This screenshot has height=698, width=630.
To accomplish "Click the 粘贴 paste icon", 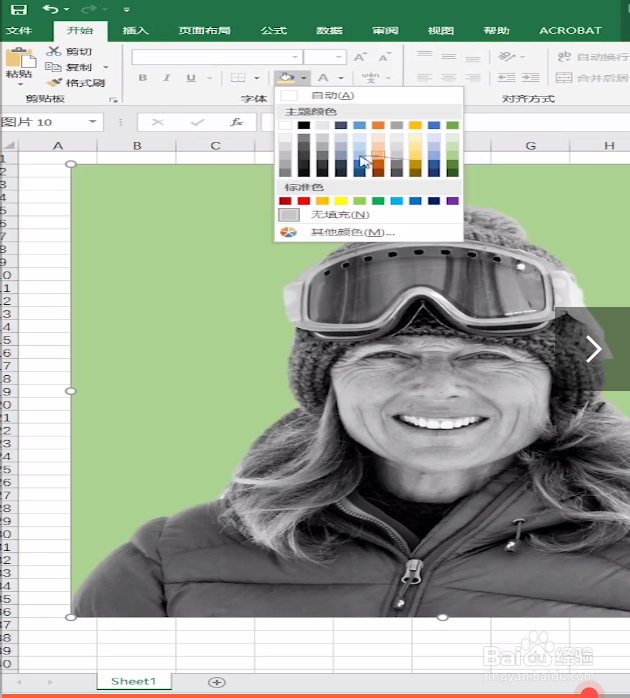I will pyautogui.click(x=20, y=58).
